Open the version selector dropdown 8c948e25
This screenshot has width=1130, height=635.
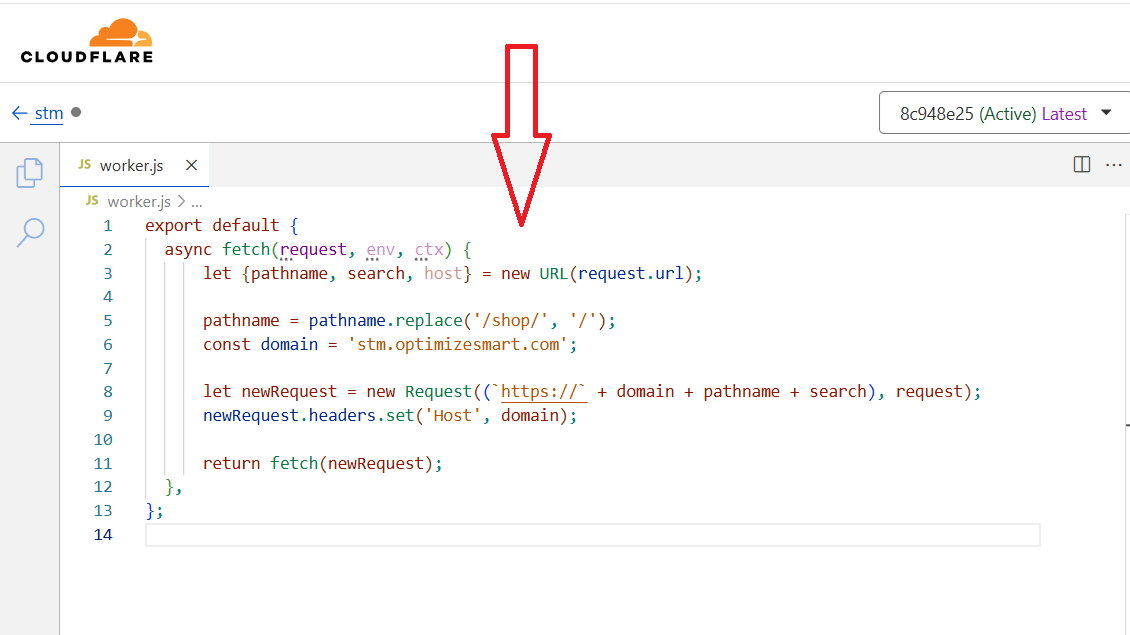tap(1003, 113)
